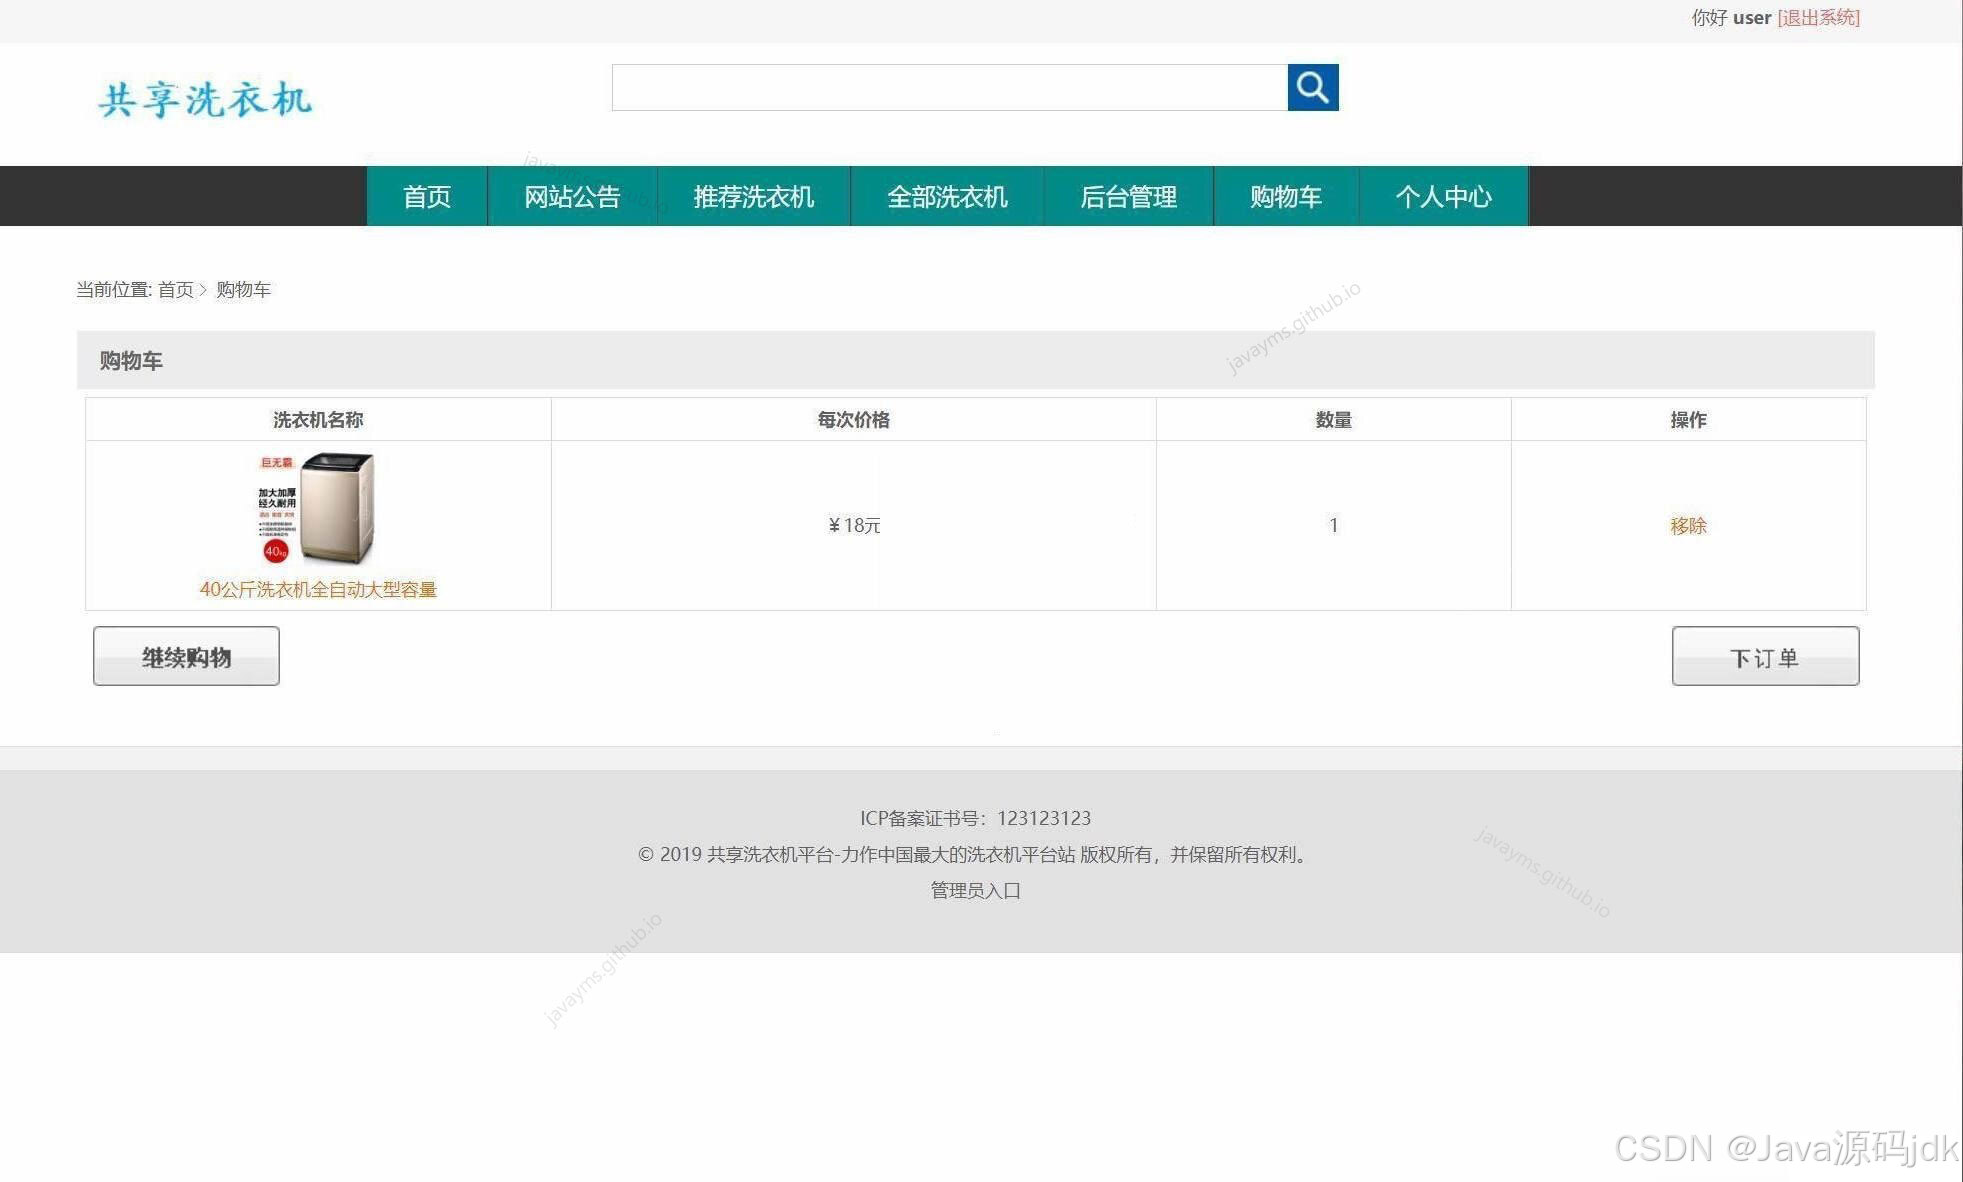The height and width of the screenshot is (1182, 1963).
Task: Open the 个人中心 page
Action: (x=1443, y=196)
